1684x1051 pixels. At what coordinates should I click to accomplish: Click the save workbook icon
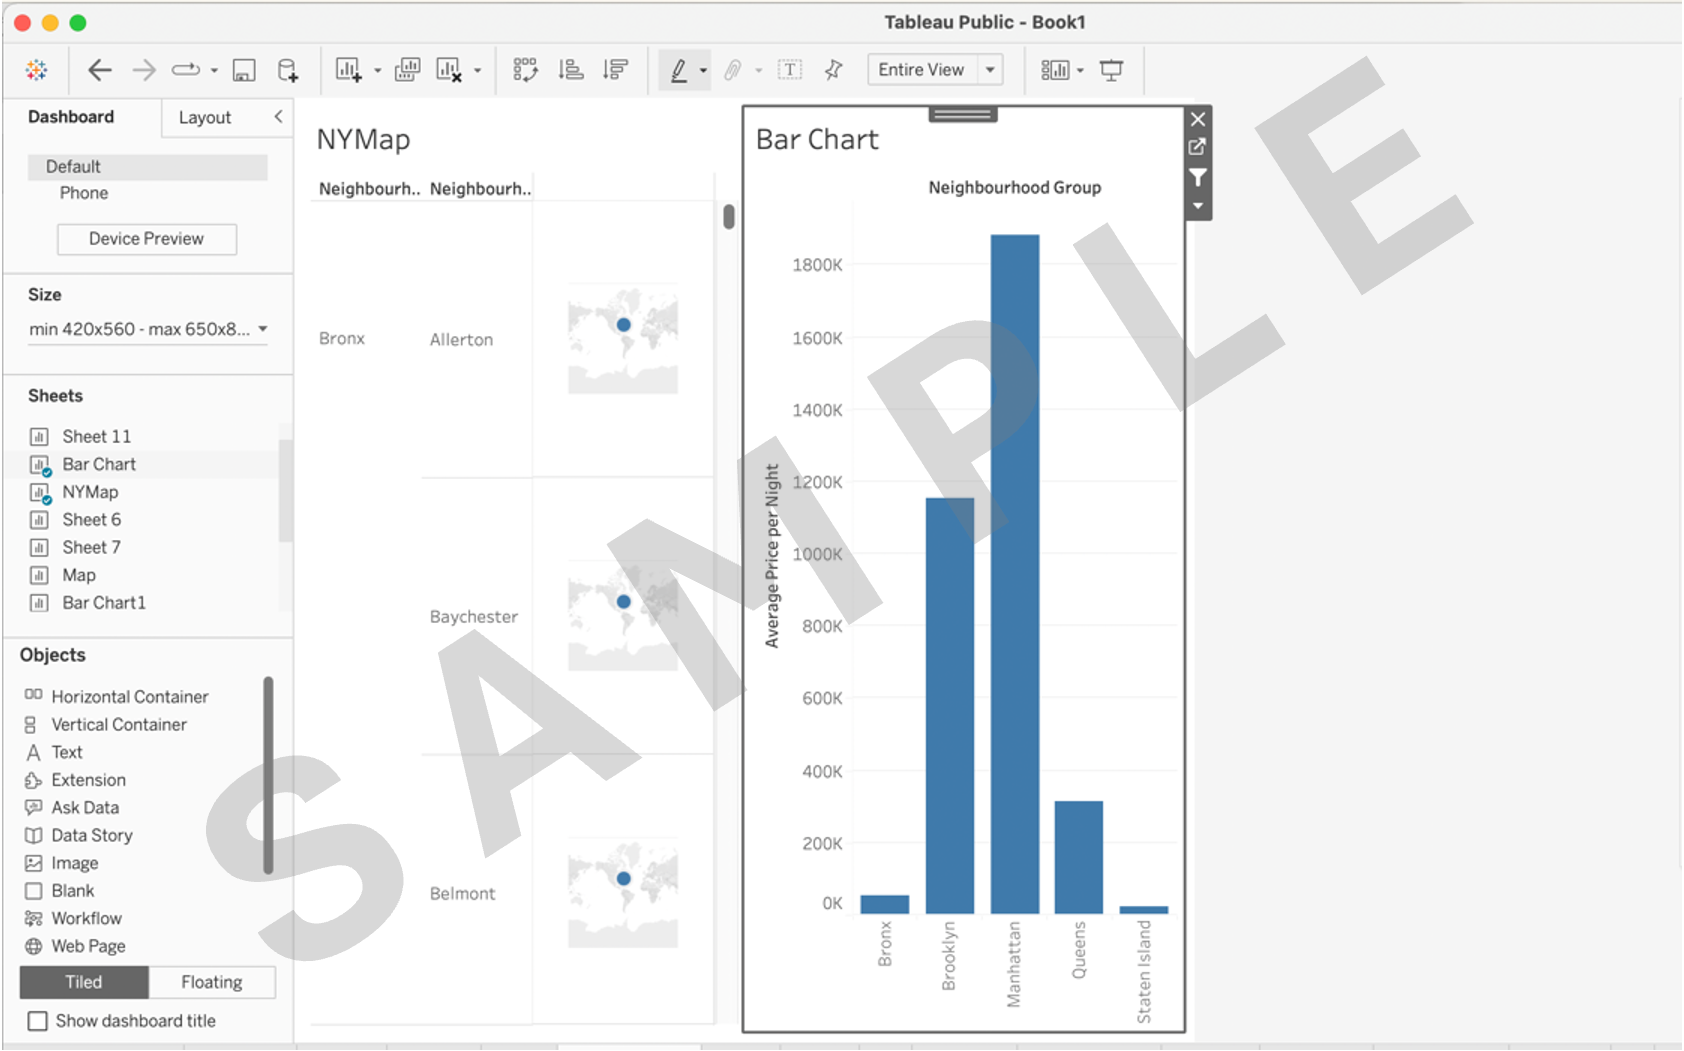pyautogui.click(x=244, y=70)
